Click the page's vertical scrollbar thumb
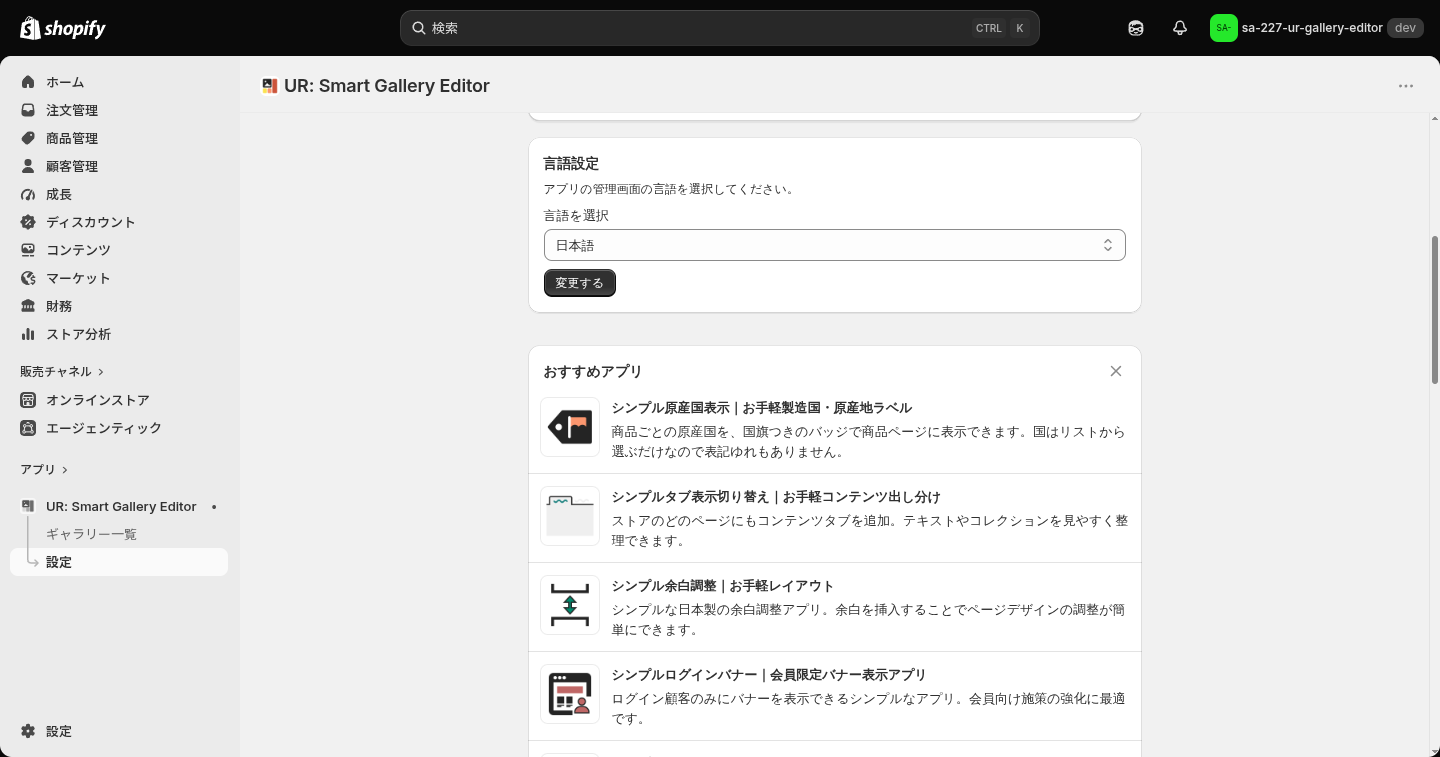Viewport: 1440px width, 757px height. [x=1435, y=310]
